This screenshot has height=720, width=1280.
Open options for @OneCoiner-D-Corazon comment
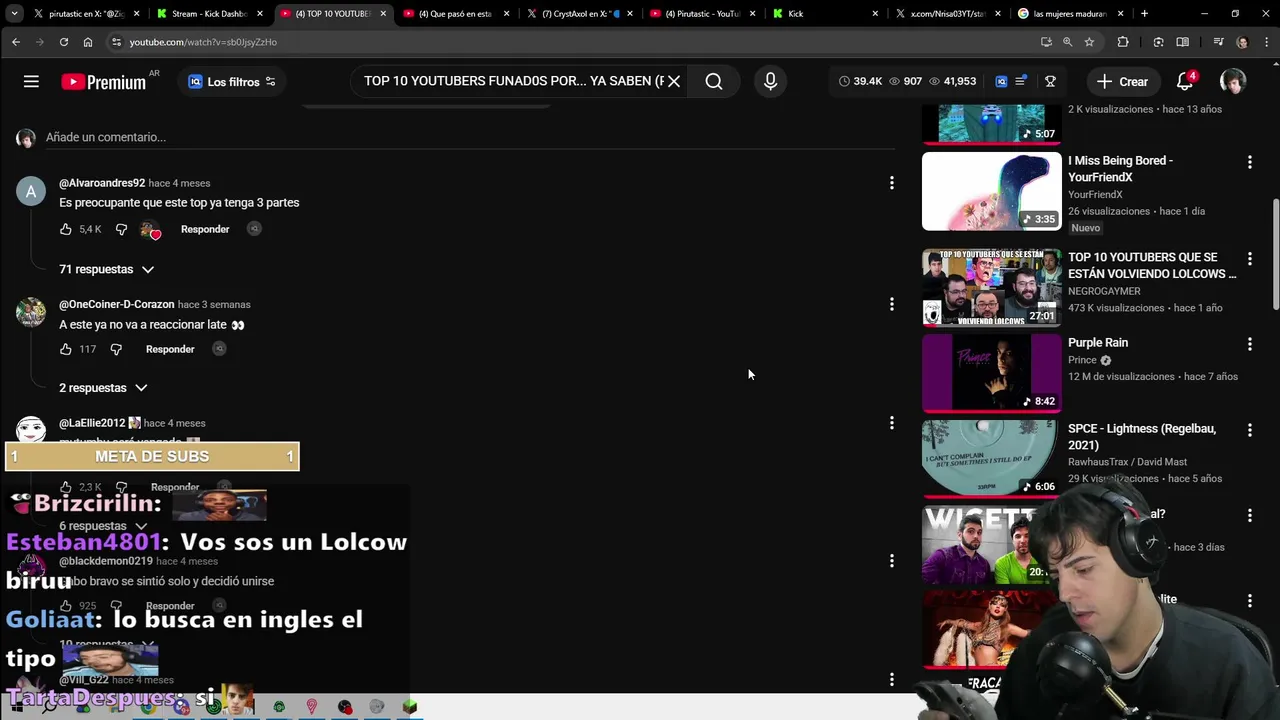892,304
